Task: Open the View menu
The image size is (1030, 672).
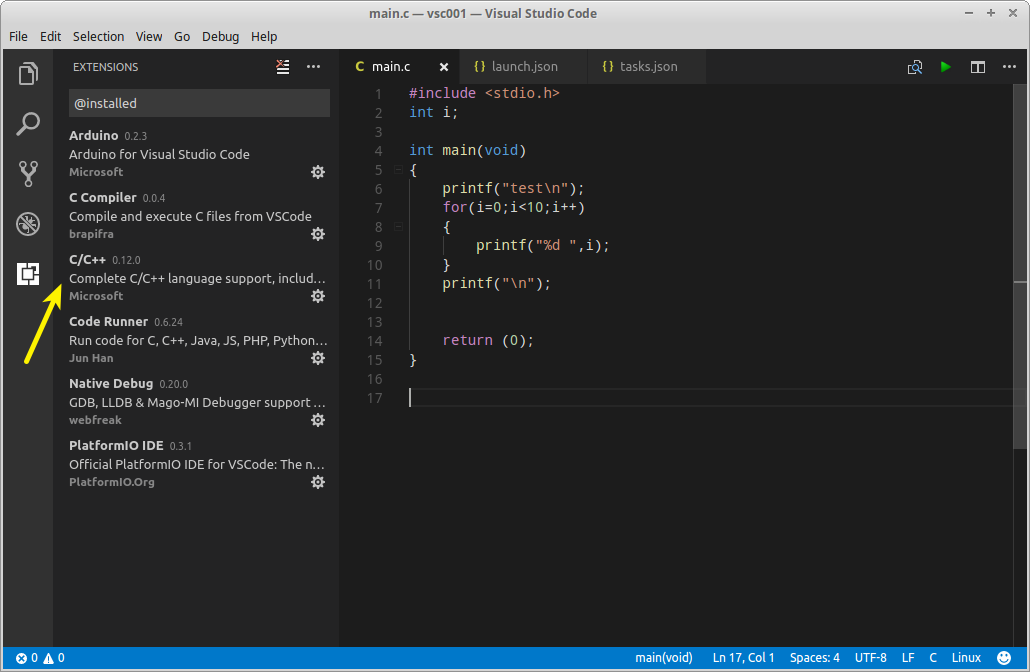Action: [x=149, y=37]
